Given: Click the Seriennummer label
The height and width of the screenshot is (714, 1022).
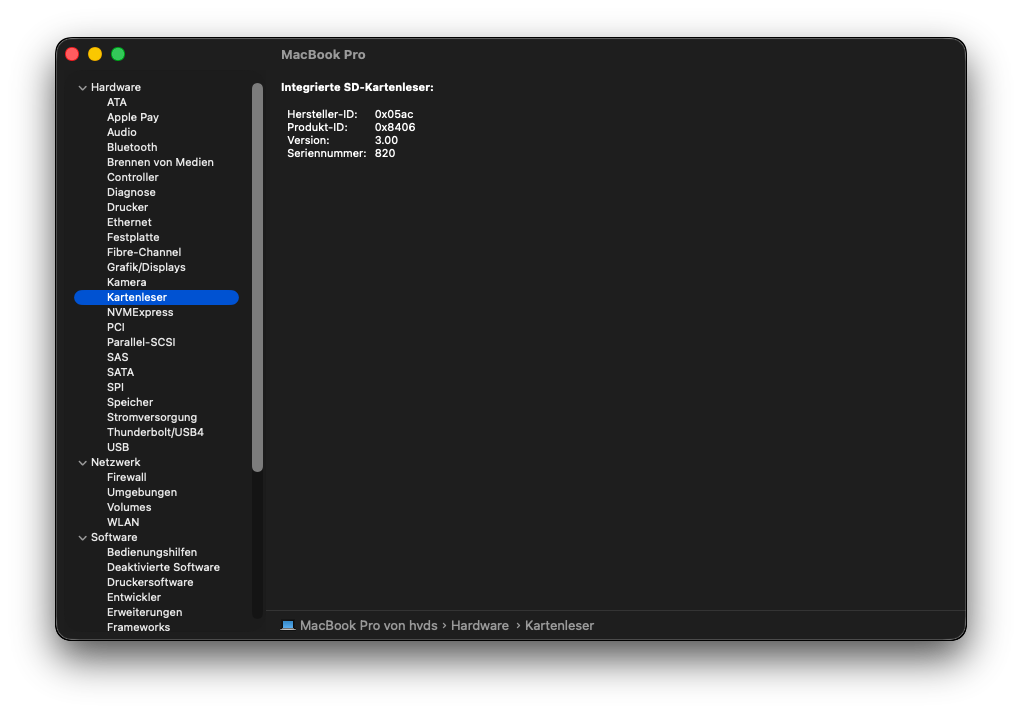Looking at the screenshot, I should click(327, 153).
